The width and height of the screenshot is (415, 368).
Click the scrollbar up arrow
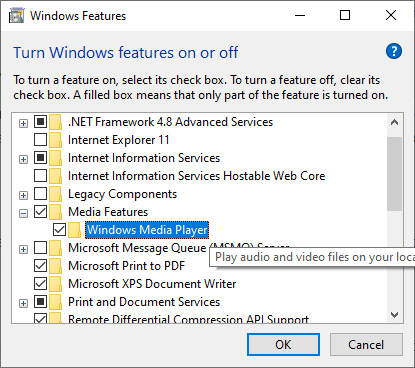[395, 123]
